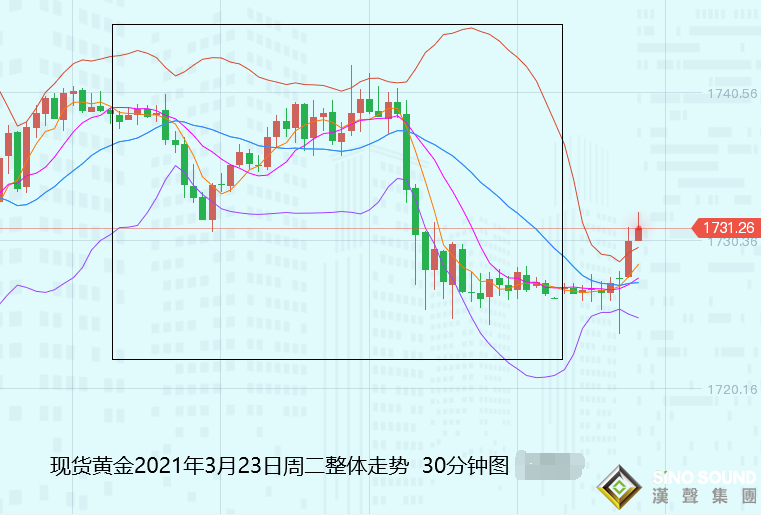Screen dimensions: 761x515
Task: Click the 30分钟图 timeframe label
Action: coord(466,466)
